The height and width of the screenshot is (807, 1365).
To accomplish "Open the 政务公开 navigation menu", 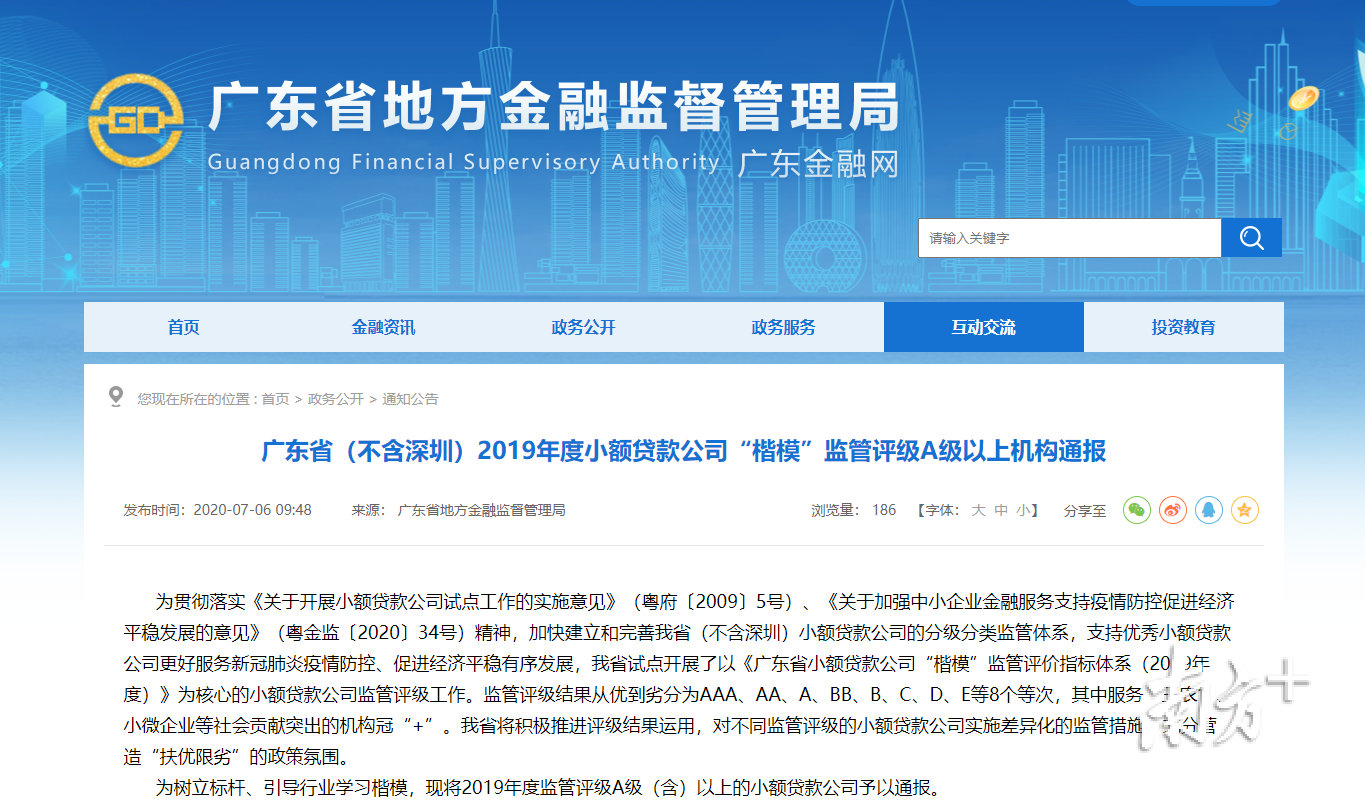I will [582, 327].
